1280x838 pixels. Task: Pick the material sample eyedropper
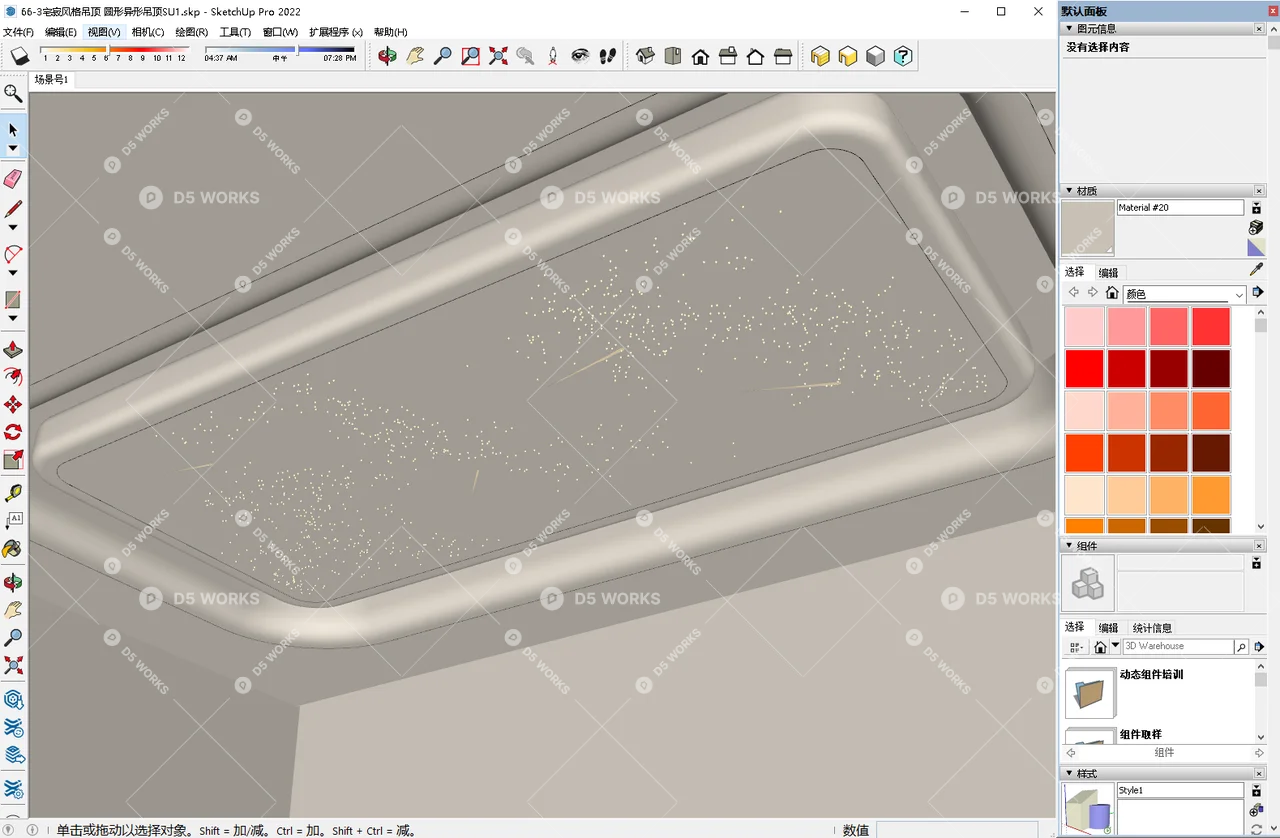1256,269
